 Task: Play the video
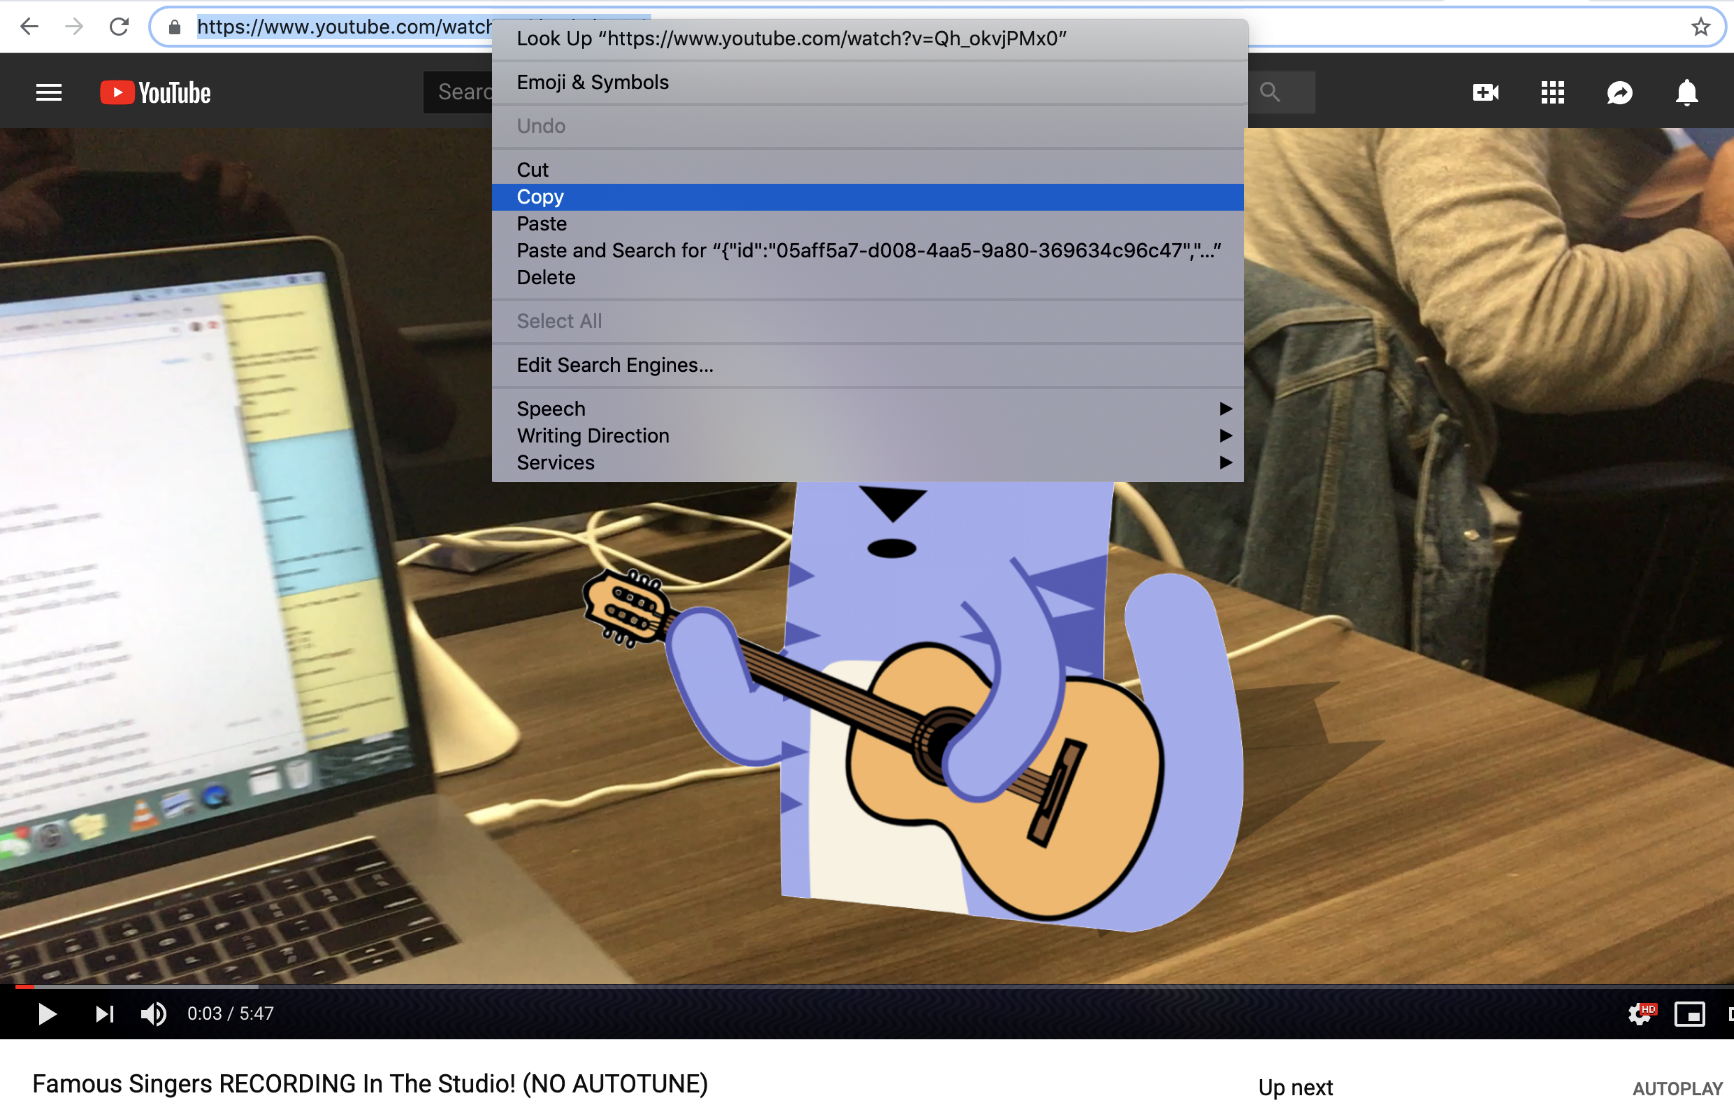pos(46,1014)
